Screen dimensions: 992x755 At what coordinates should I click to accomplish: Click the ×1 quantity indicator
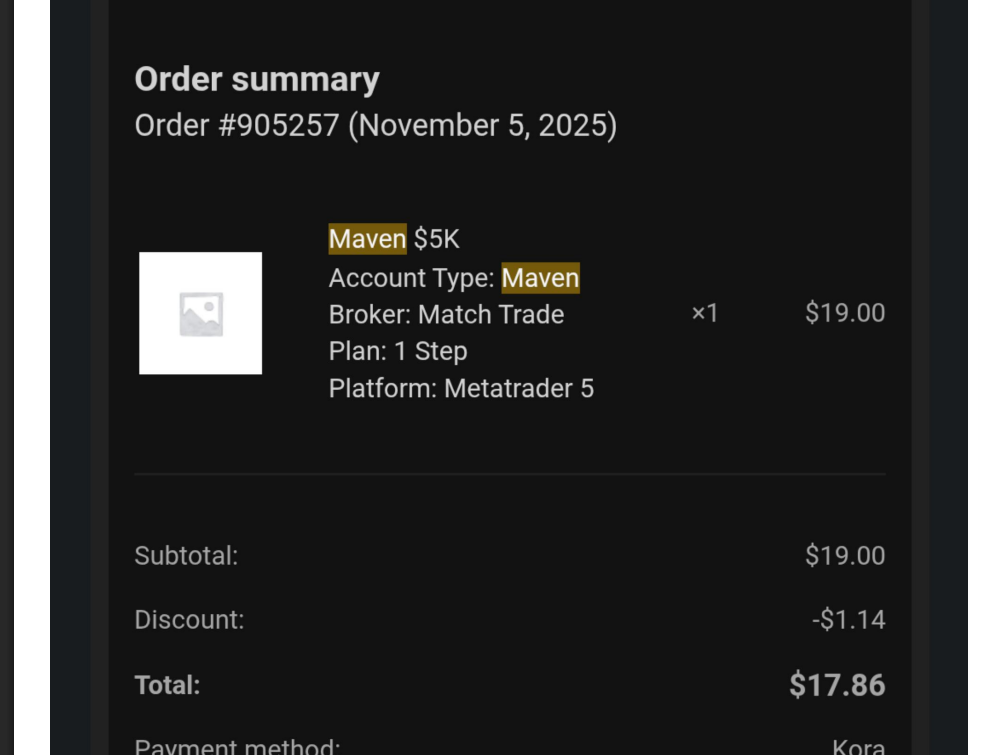(x=705, y=314)
